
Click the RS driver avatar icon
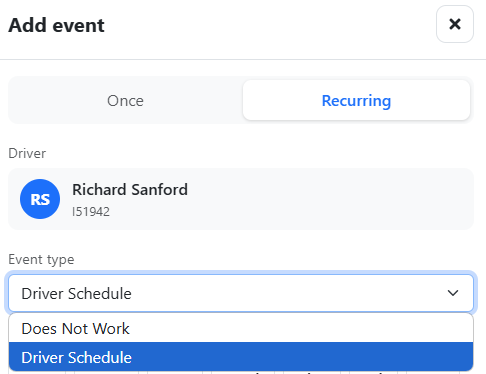tap(40, 199)
